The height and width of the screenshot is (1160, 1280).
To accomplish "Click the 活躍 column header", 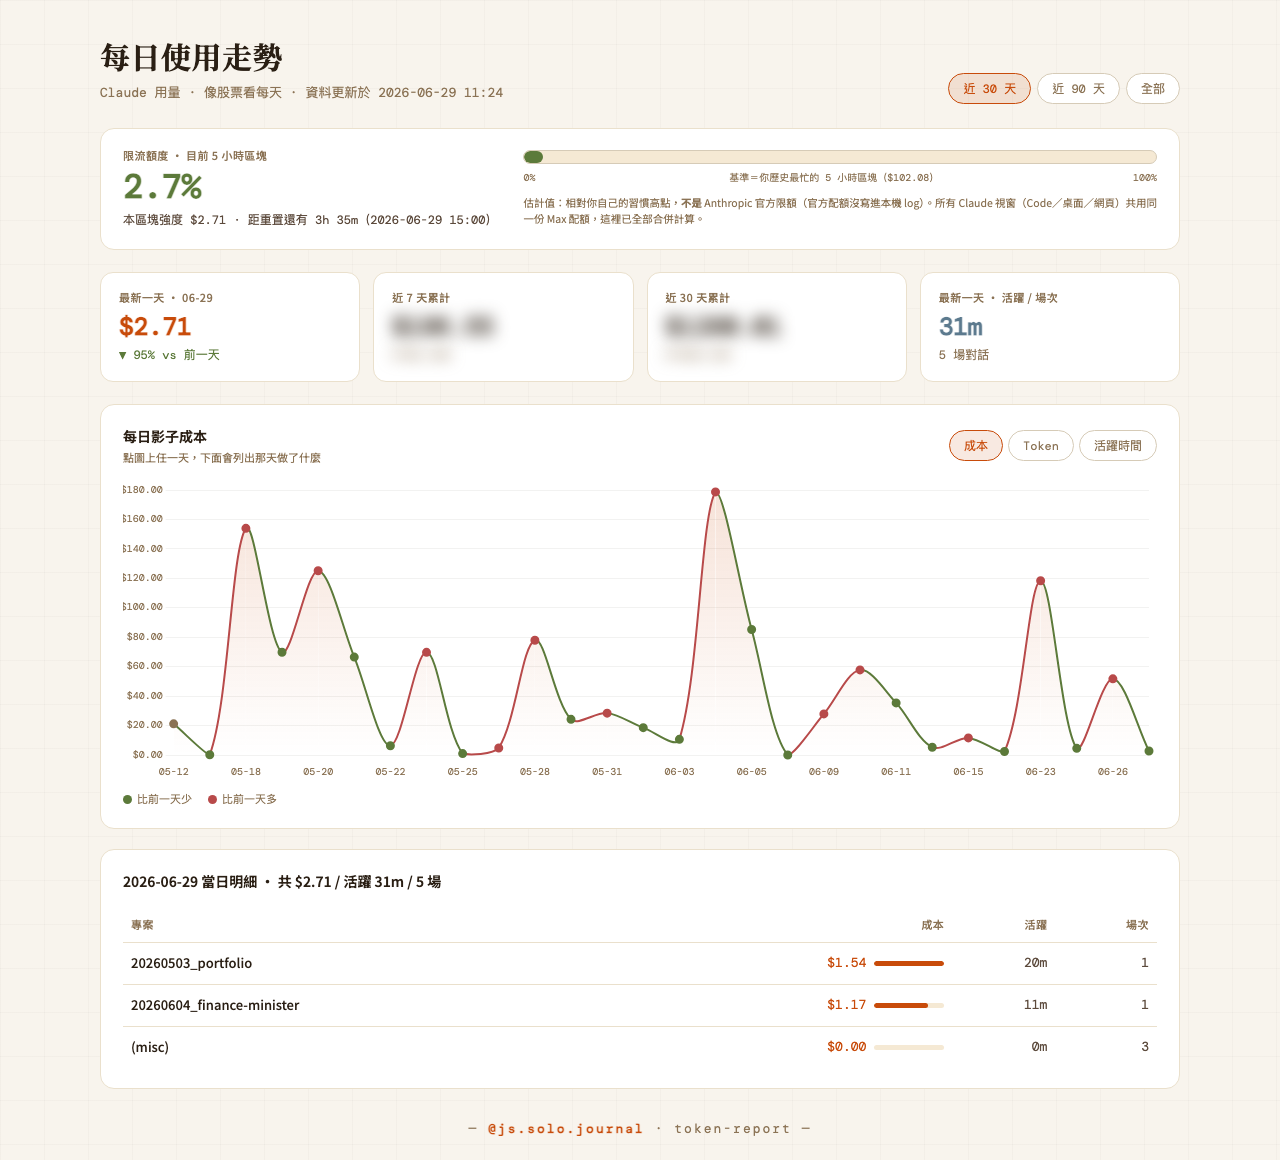I will tap(1036, 925).
